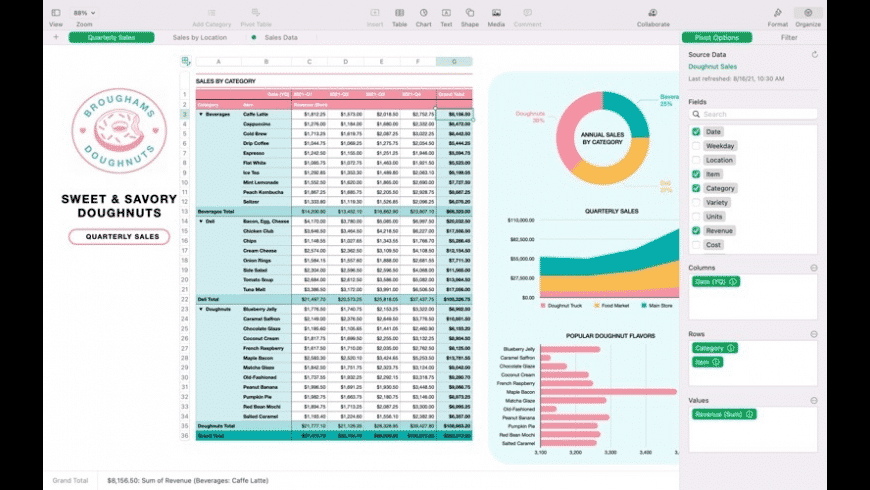Select the Pivot Options panel tab
Image resolution: width=870 pixels, height=490 pixels.
pos(717,37)
